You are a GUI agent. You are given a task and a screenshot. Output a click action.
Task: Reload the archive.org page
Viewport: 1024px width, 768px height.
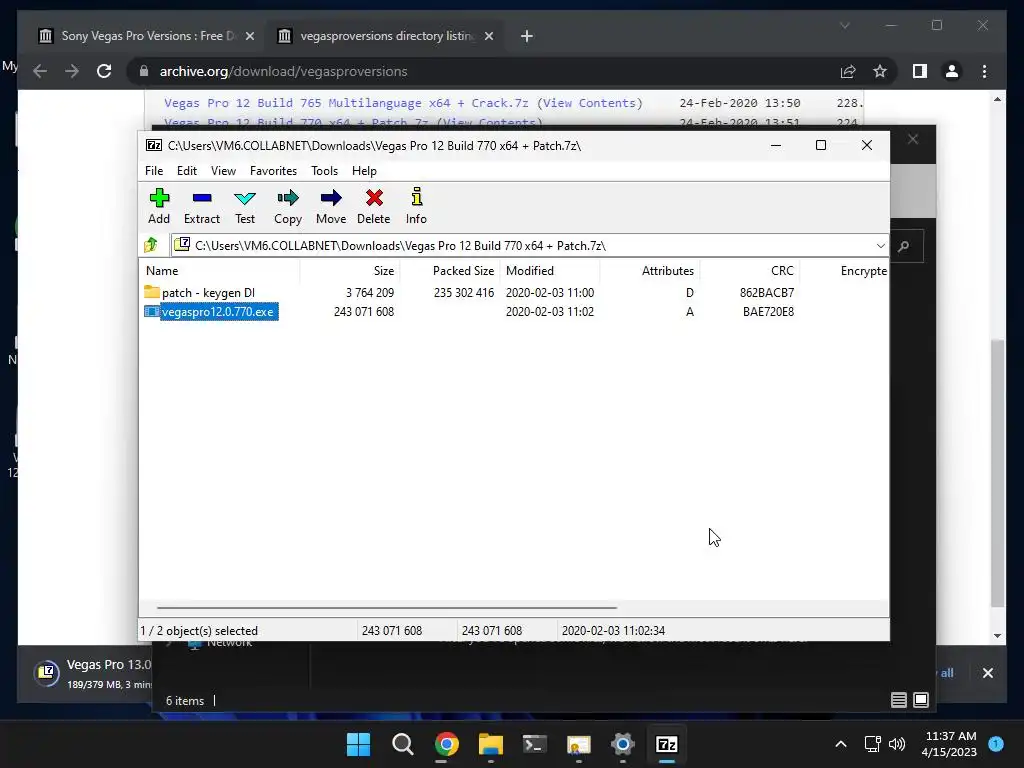pyautogui.click(x=104, y=71)
